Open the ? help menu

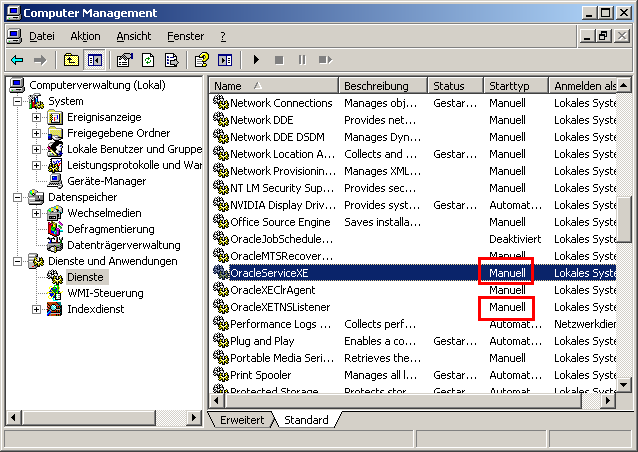click(x=223, y=36)
